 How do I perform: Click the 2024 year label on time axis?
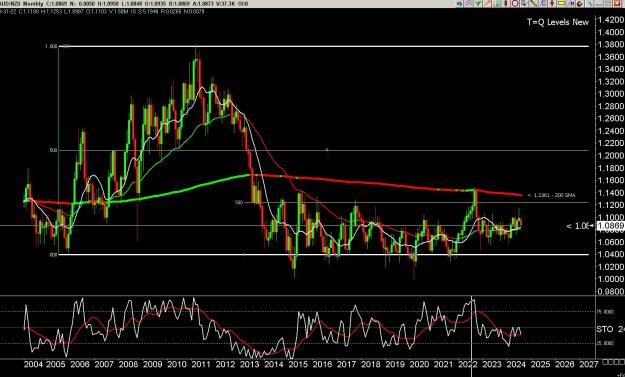516,364
